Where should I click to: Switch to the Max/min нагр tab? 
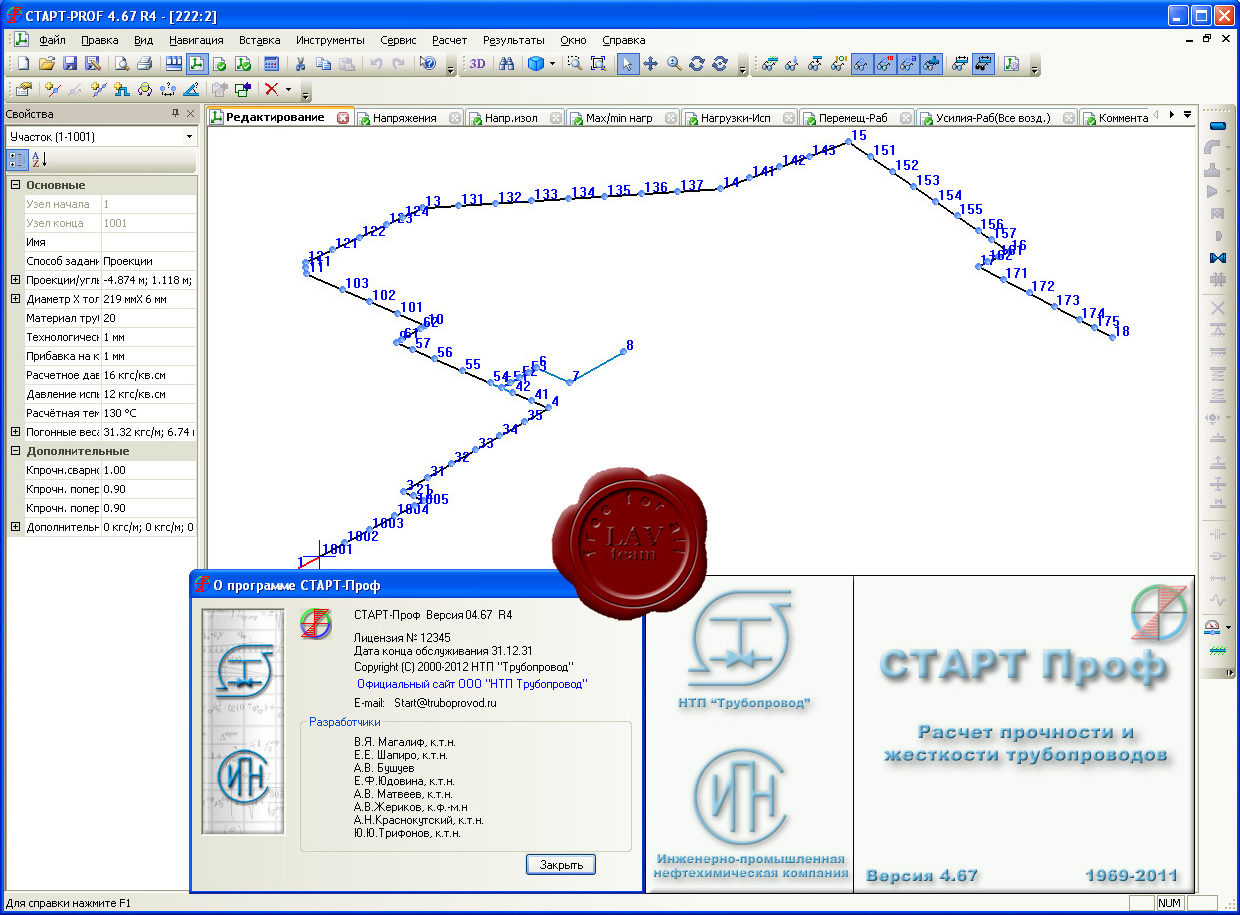pyautogui.click(x=624, y=118)
